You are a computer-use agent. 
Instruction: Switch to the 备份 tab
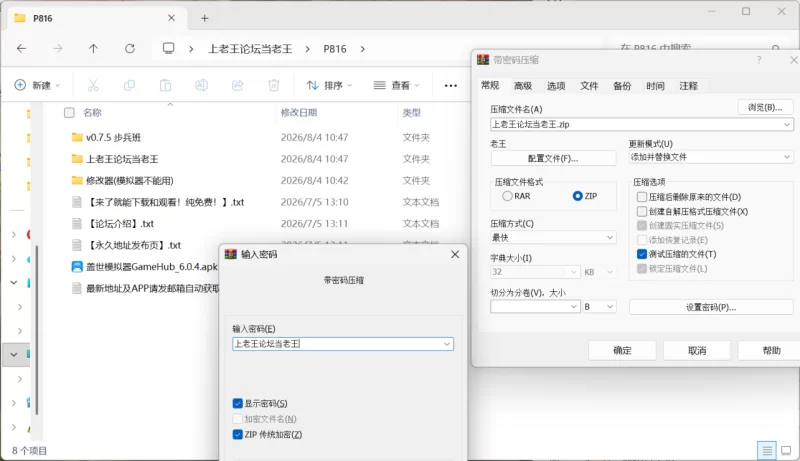click(x=622, y=86)
